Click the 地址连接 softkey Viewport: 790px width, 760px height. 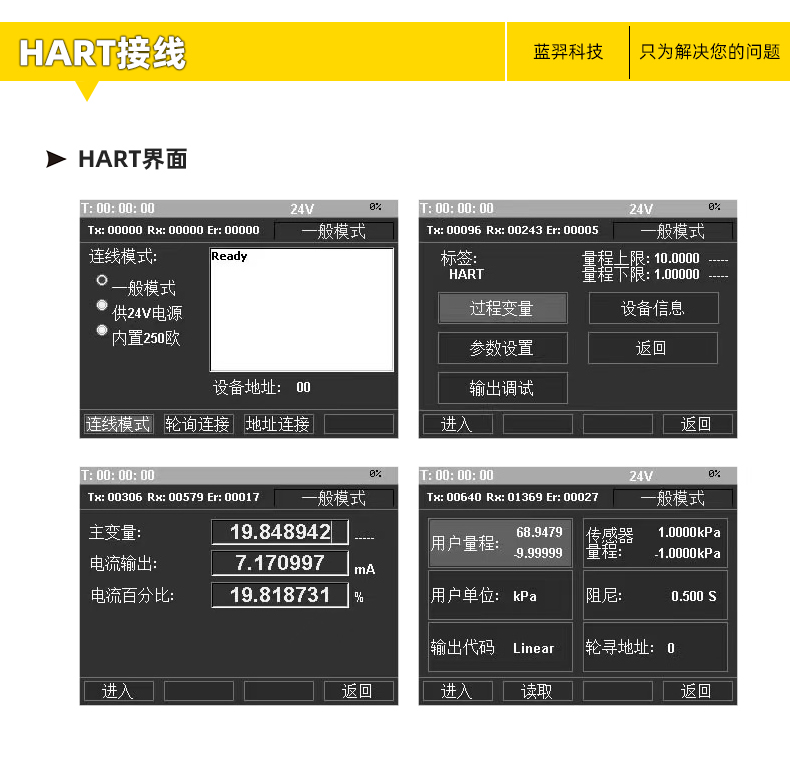pos(278,424)
